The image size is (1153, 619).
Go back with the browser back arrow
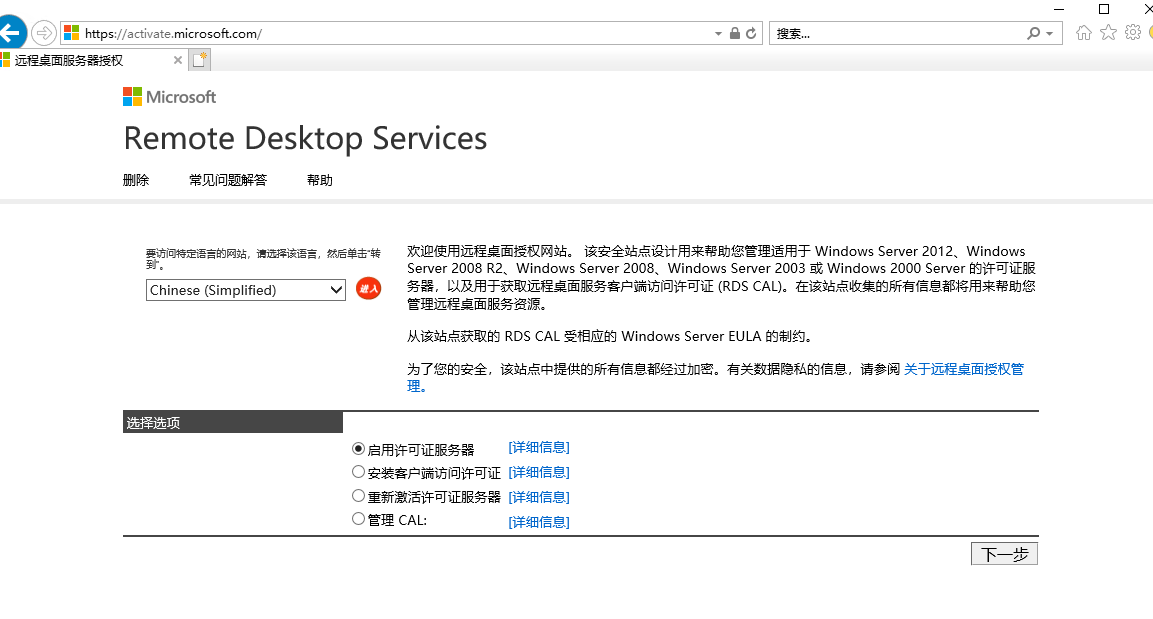11,33
